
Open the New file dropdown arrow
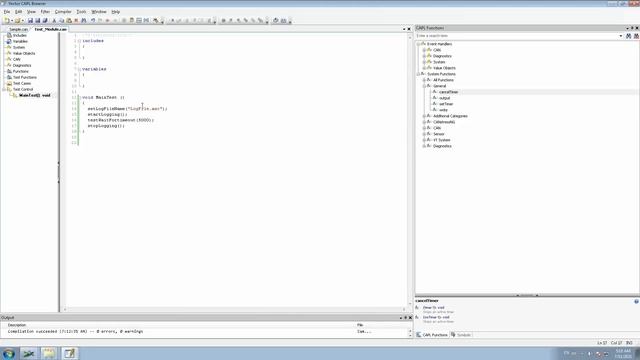tap(12, 20)
